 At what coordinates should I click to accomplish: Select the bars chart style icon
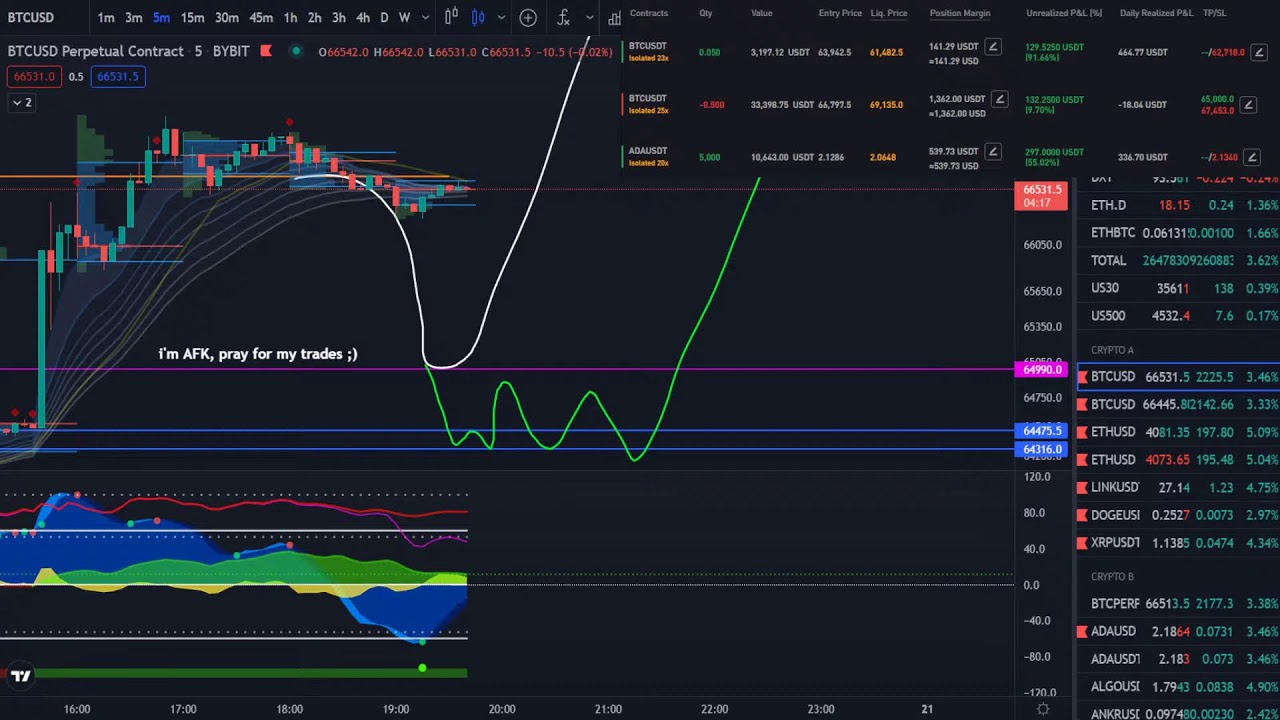point(451,17)
